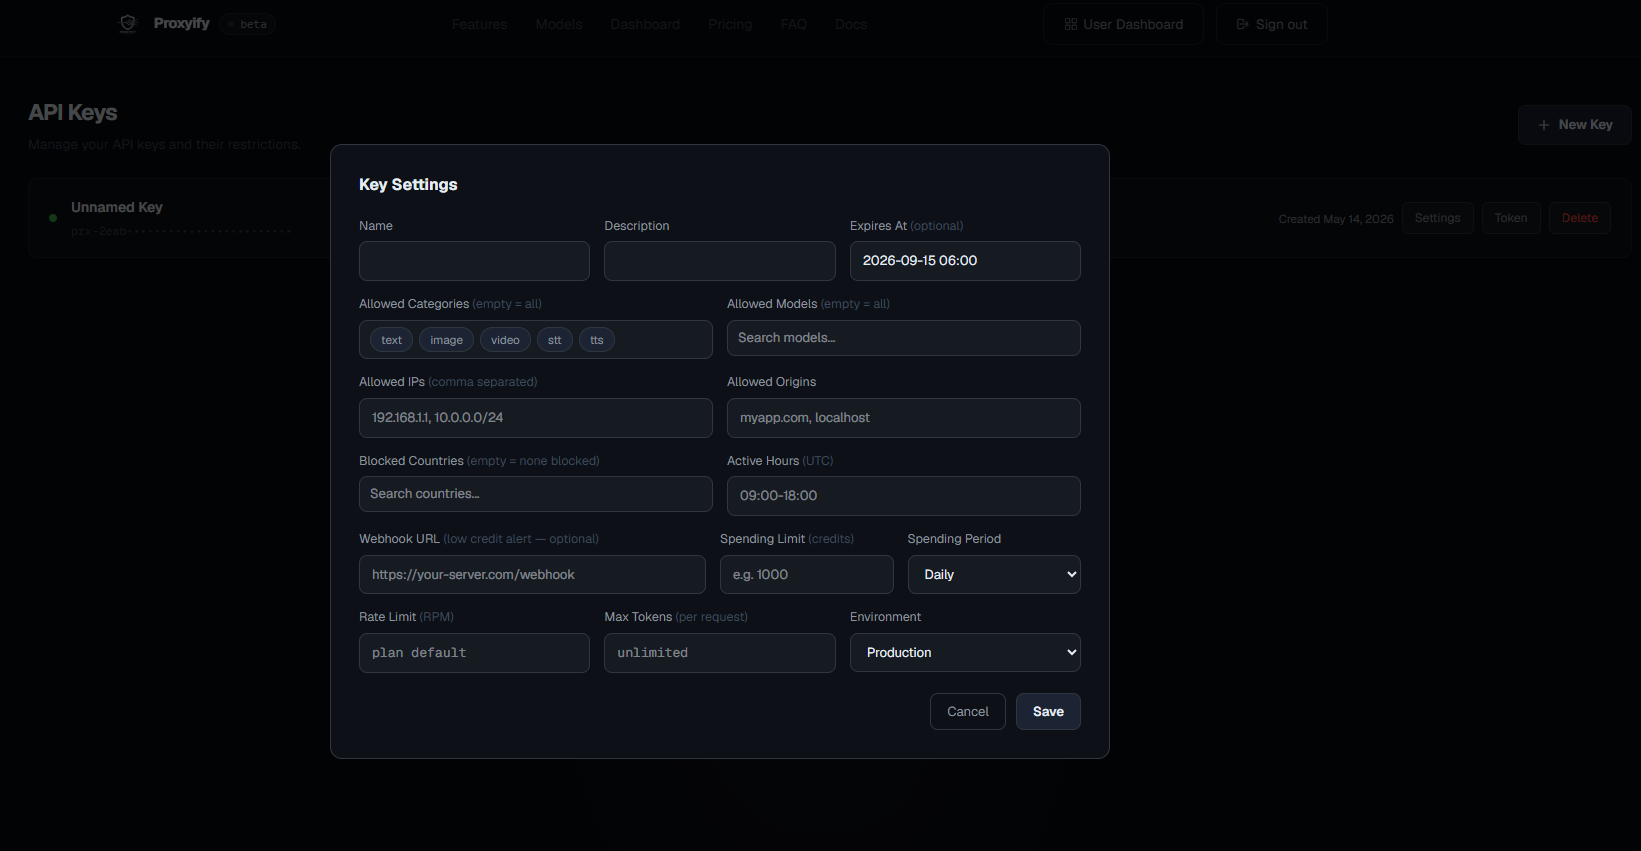1641x851 pixels.
Task: Click the Created May 14, 2026 text
Action: 1336,219
